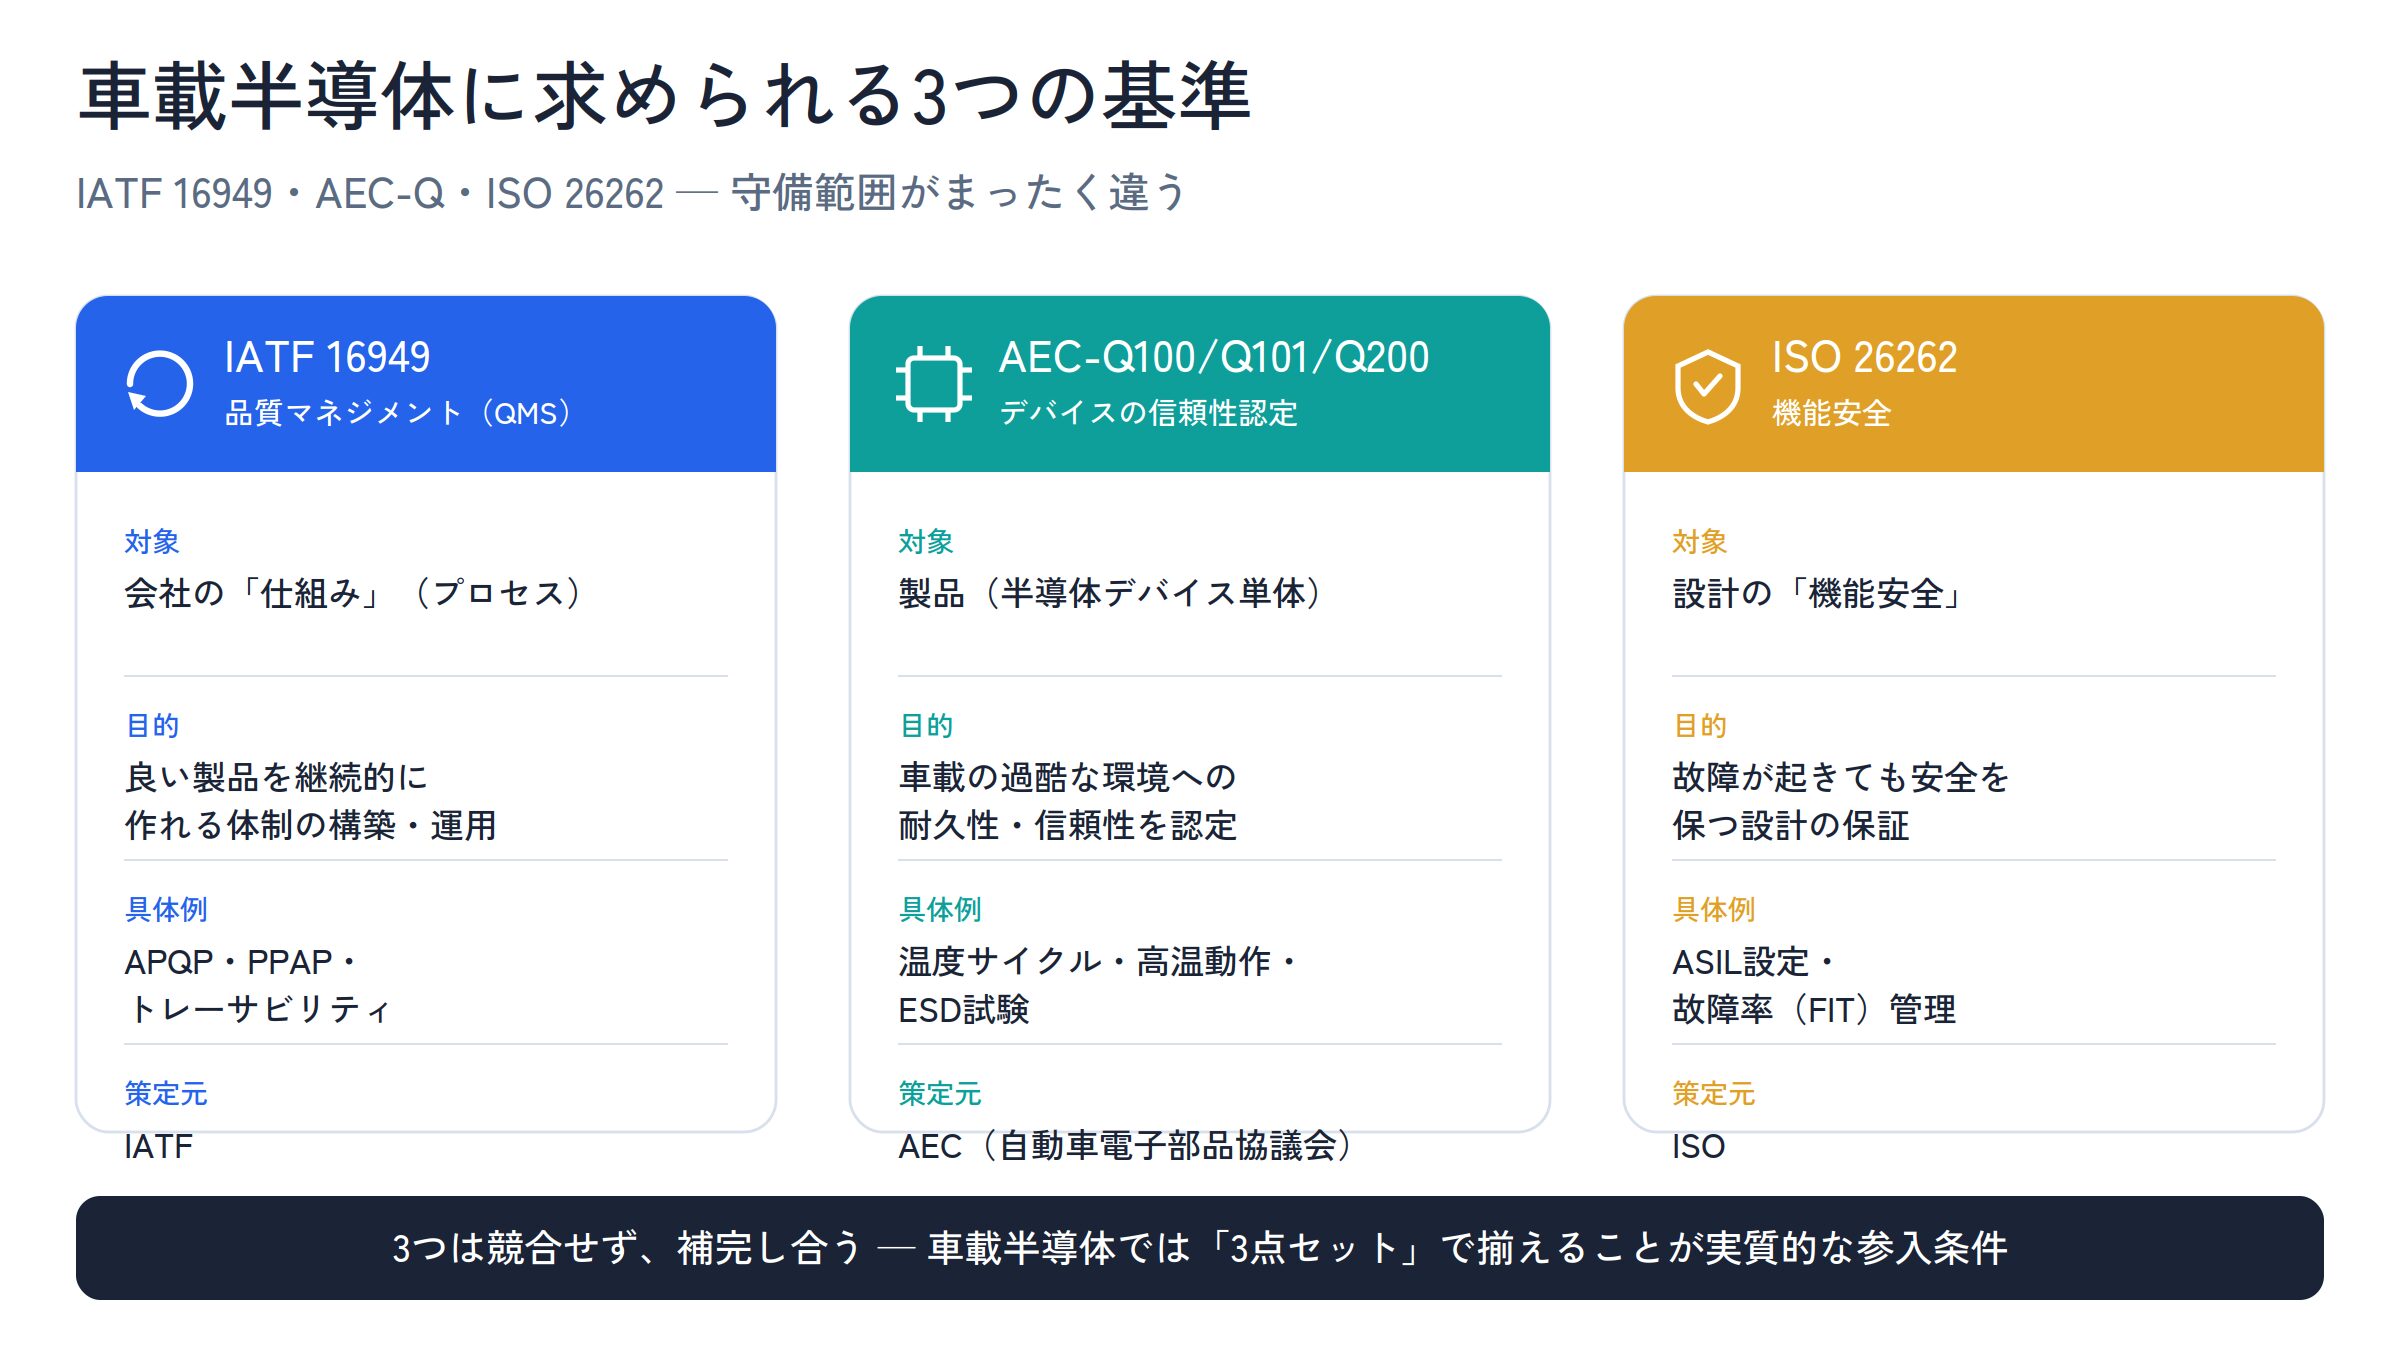The width and height of the screenshot is (2400, 1350).
Task: Click the 策定元 label in the ISO 26262 card
Action: click(1714, 1093)
